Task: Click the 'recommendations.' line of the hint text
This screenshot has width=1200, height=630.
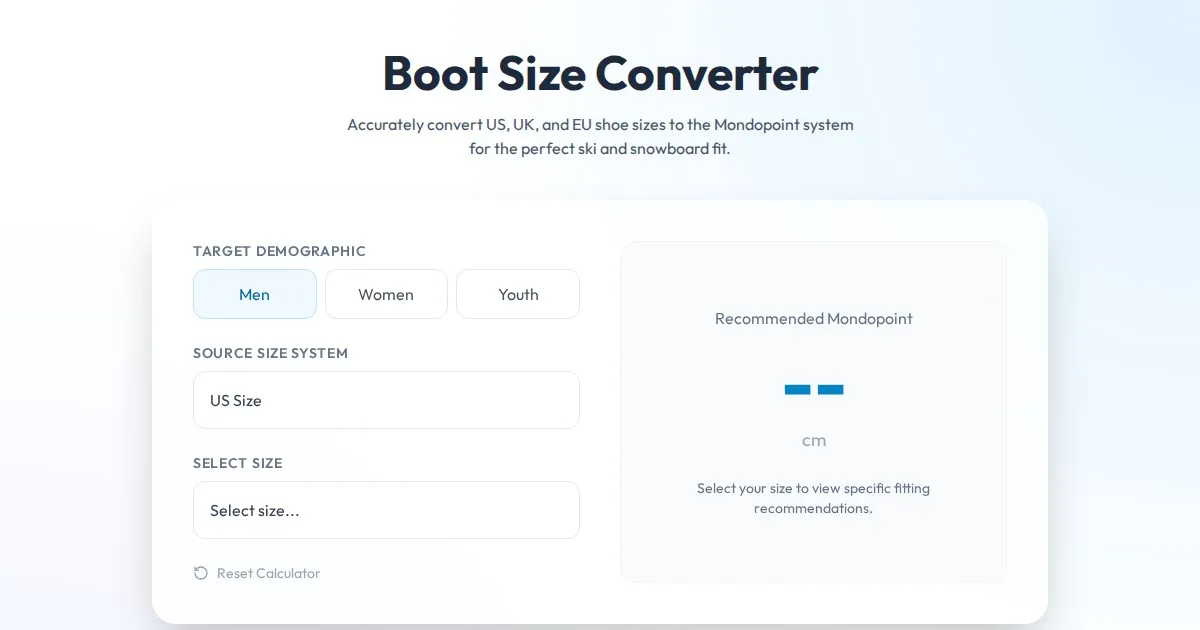Action: point(813,508)
